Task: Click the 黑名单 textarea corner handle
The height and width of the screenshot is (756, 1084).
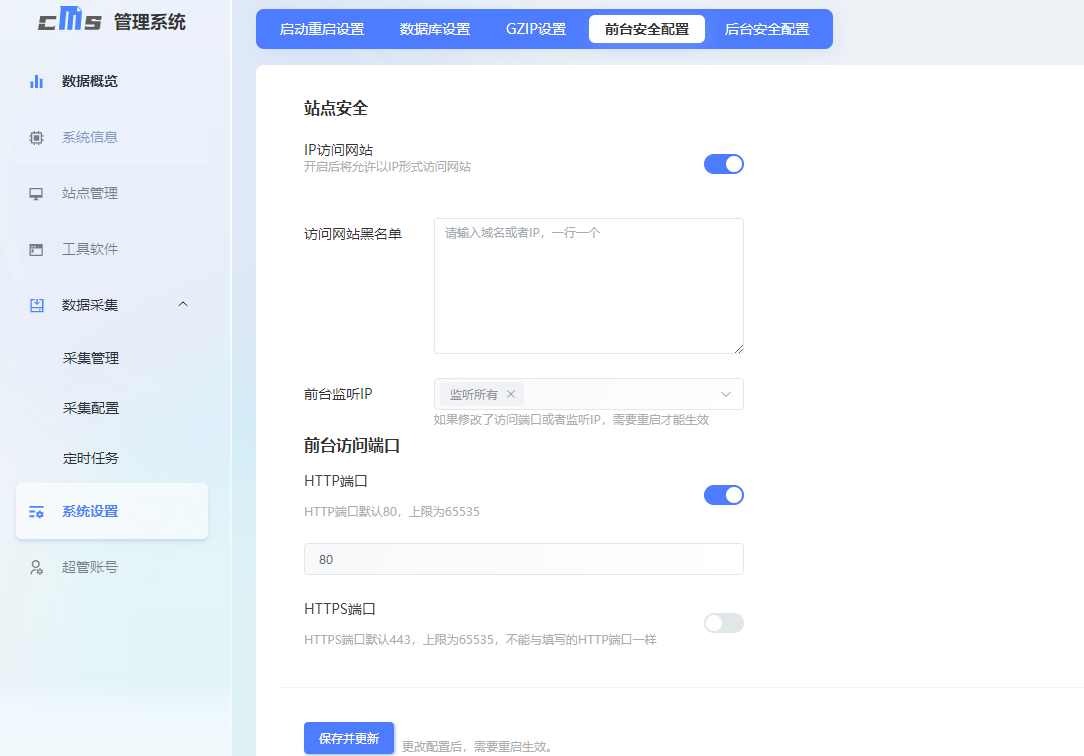Action: 738,348
